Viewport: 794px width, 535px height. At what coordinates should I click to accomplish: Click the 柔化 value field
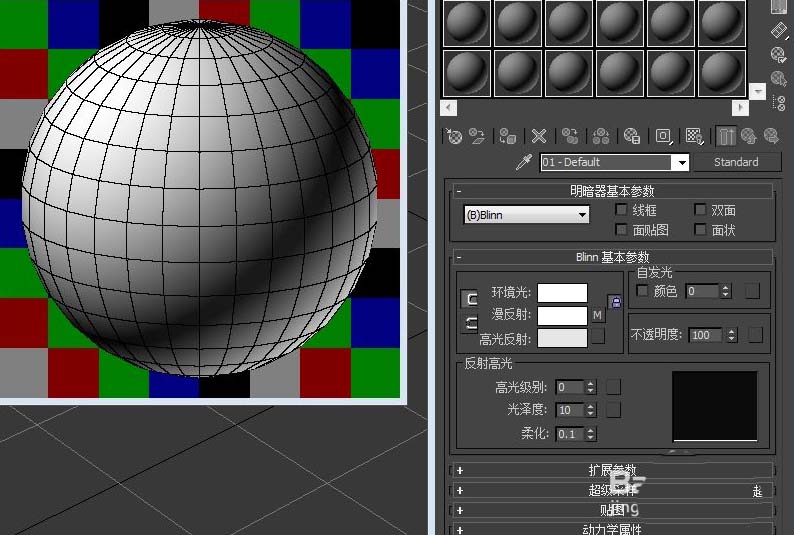tap(571, 434)
